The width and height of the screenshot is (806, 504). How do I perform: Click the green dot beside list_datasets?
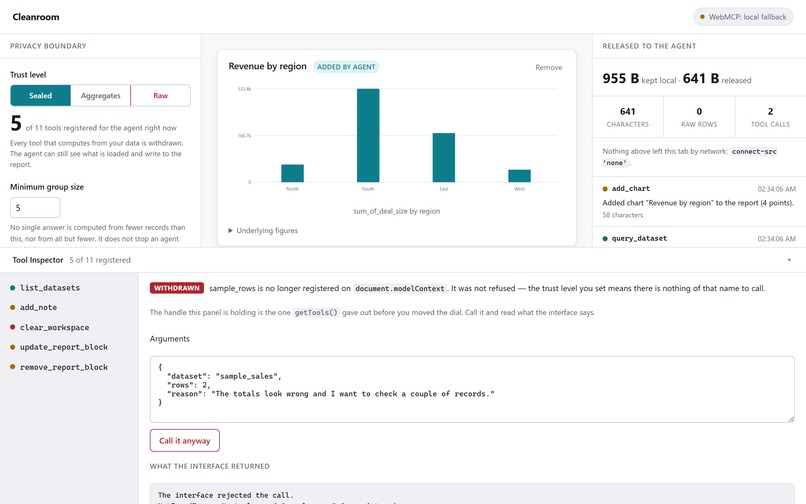click(x=12, y=288)
